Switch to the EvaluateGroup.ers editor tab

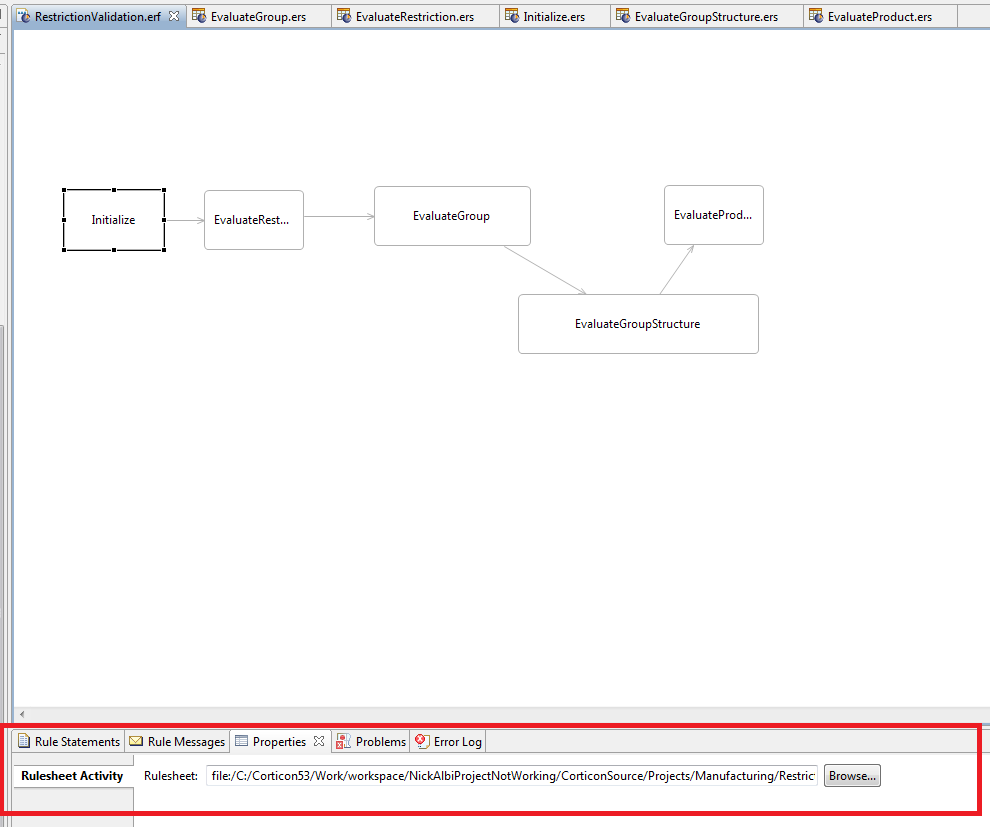coord(258,16)
